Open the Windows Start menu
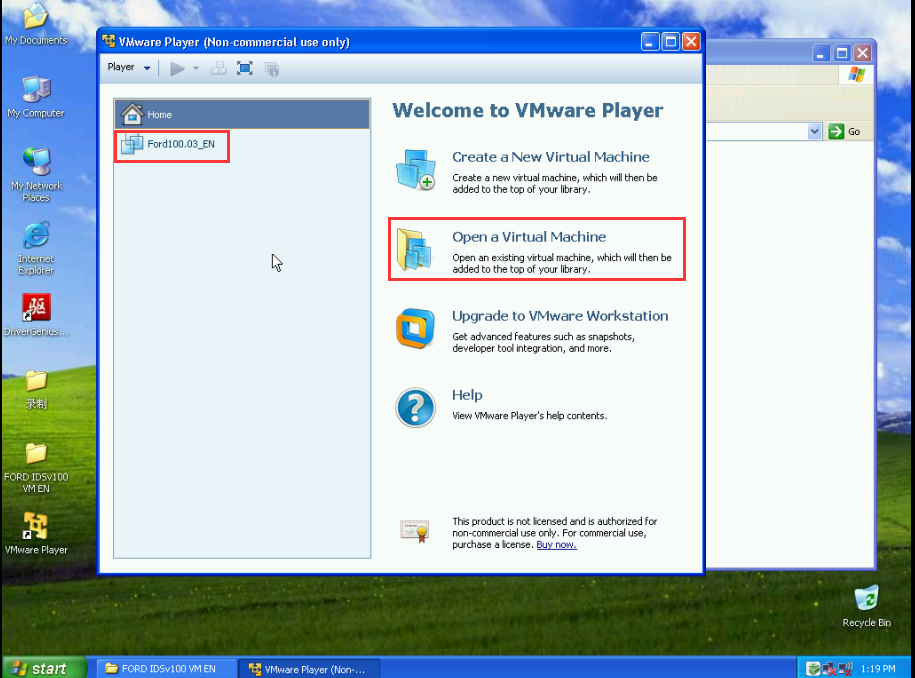Screen dimensions: 915x678 44,668
